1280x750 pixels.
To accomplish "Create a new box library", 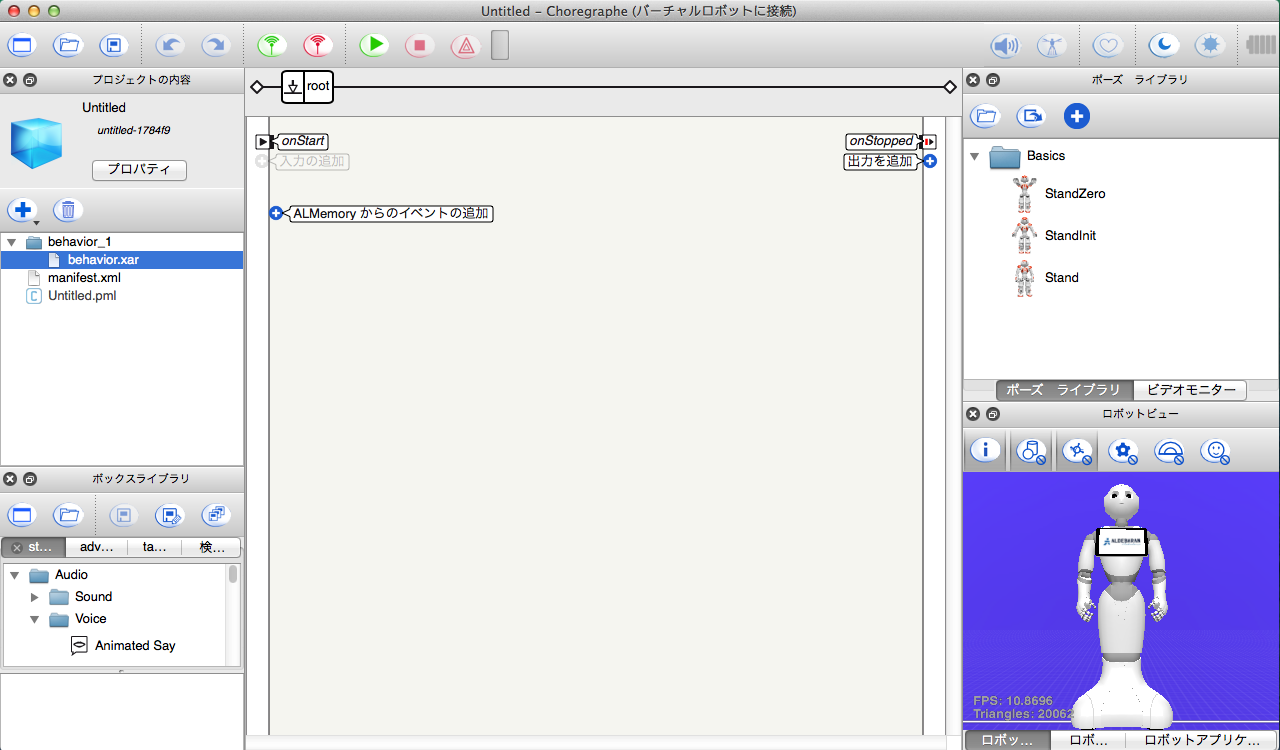I will point(21,516).
